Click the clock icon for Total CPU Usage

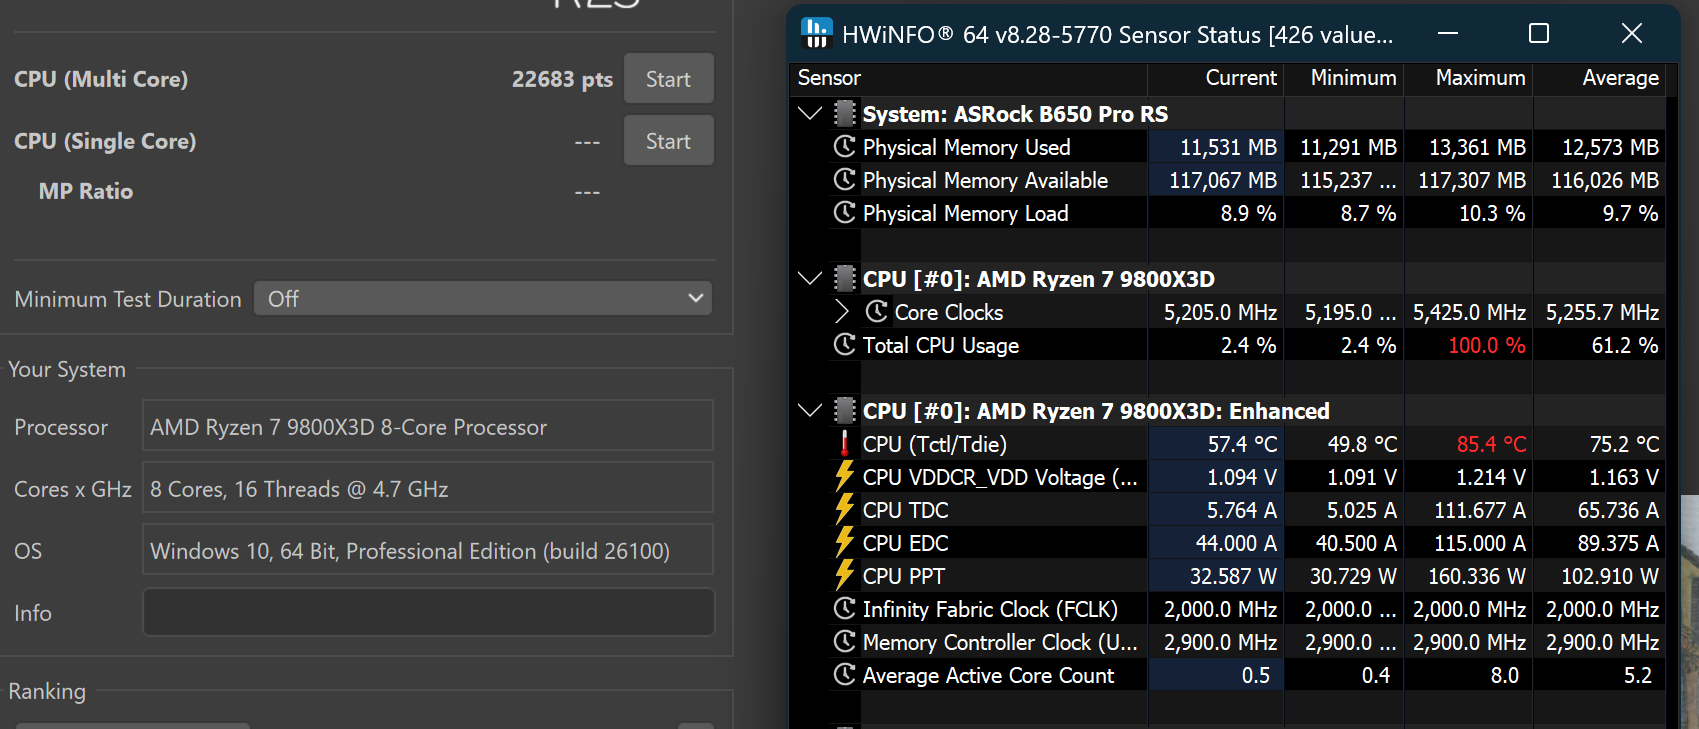(x=845, y=344)
